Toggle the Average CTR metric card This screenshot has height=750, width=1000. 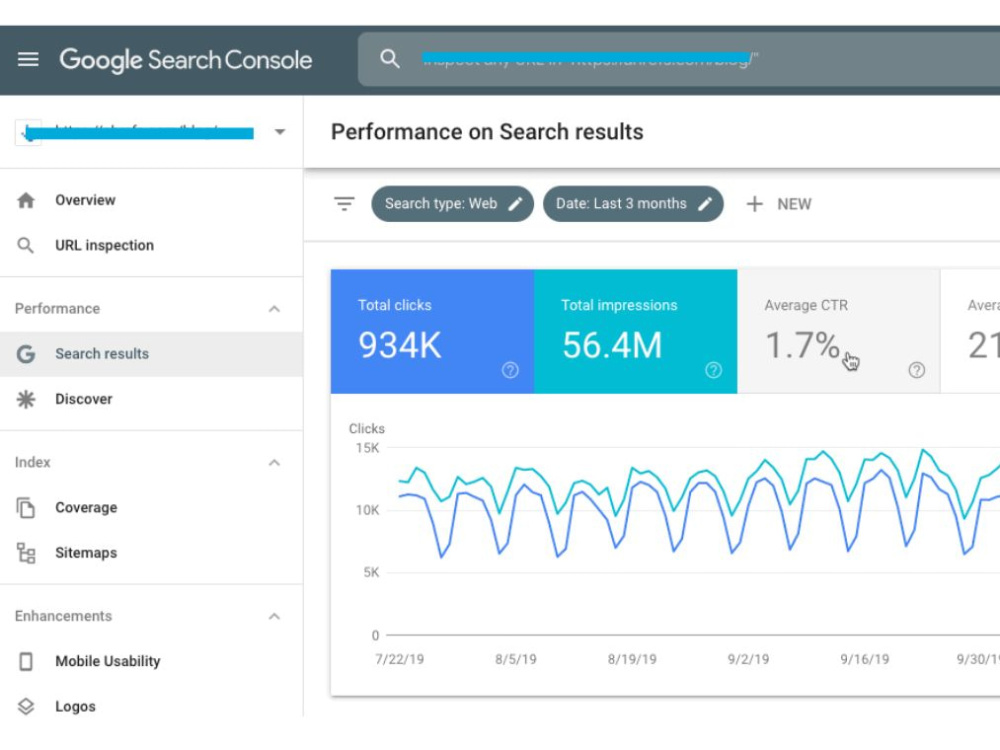click(839, 331)
